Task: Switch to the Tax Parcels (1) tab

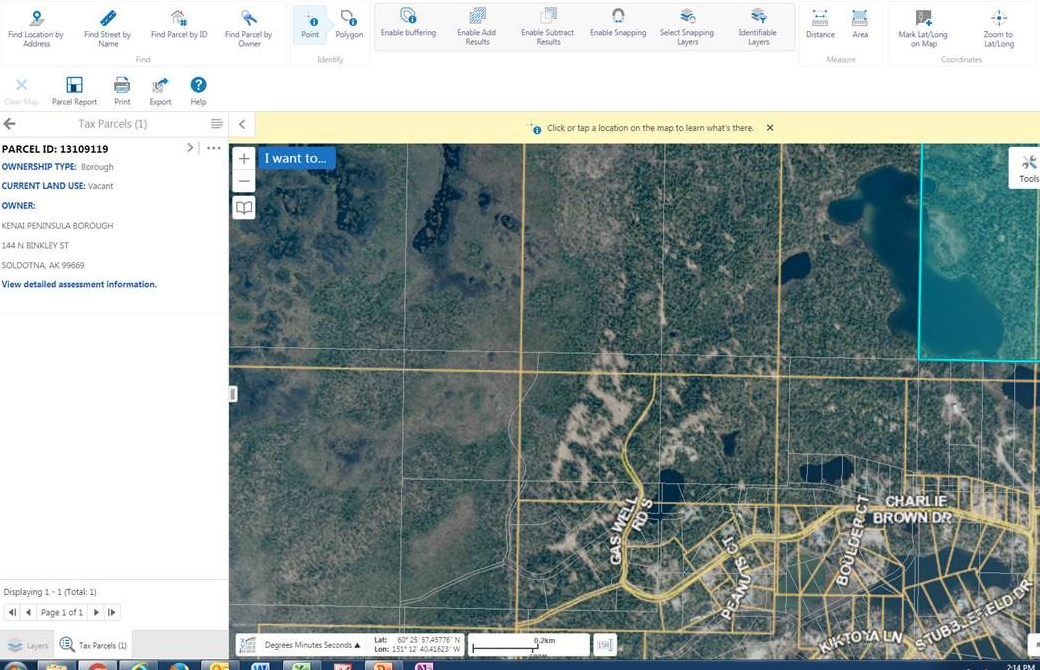Action: (93, 645)
